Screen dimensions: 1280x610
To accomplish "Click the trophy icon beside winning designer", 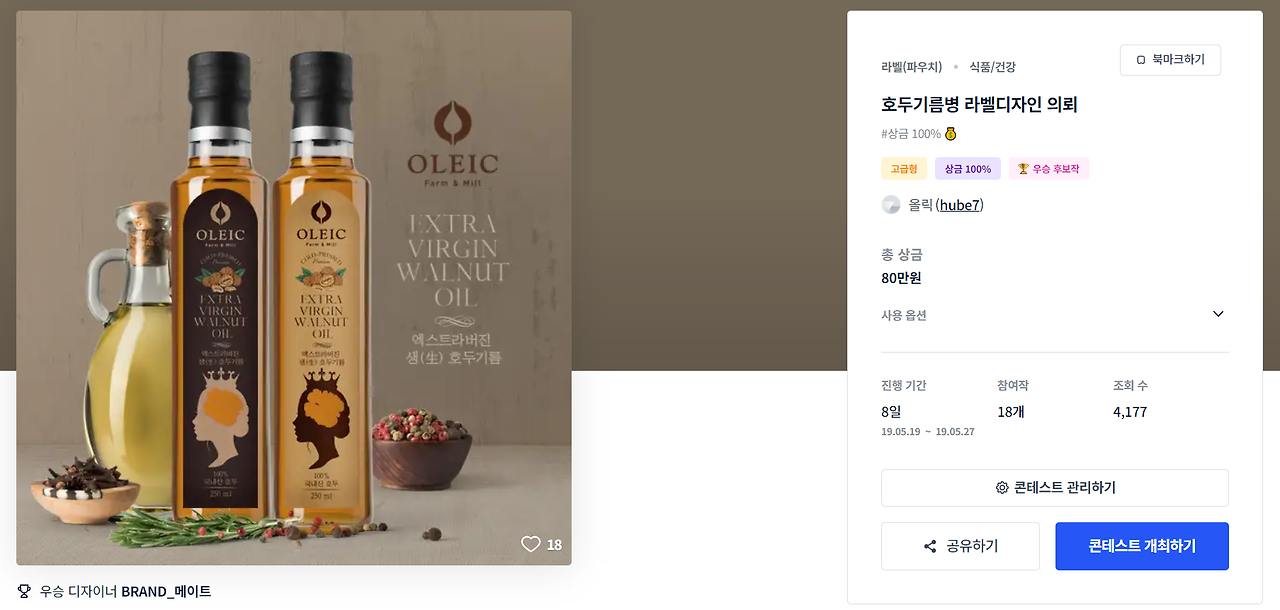I will [x=24, y=591].
